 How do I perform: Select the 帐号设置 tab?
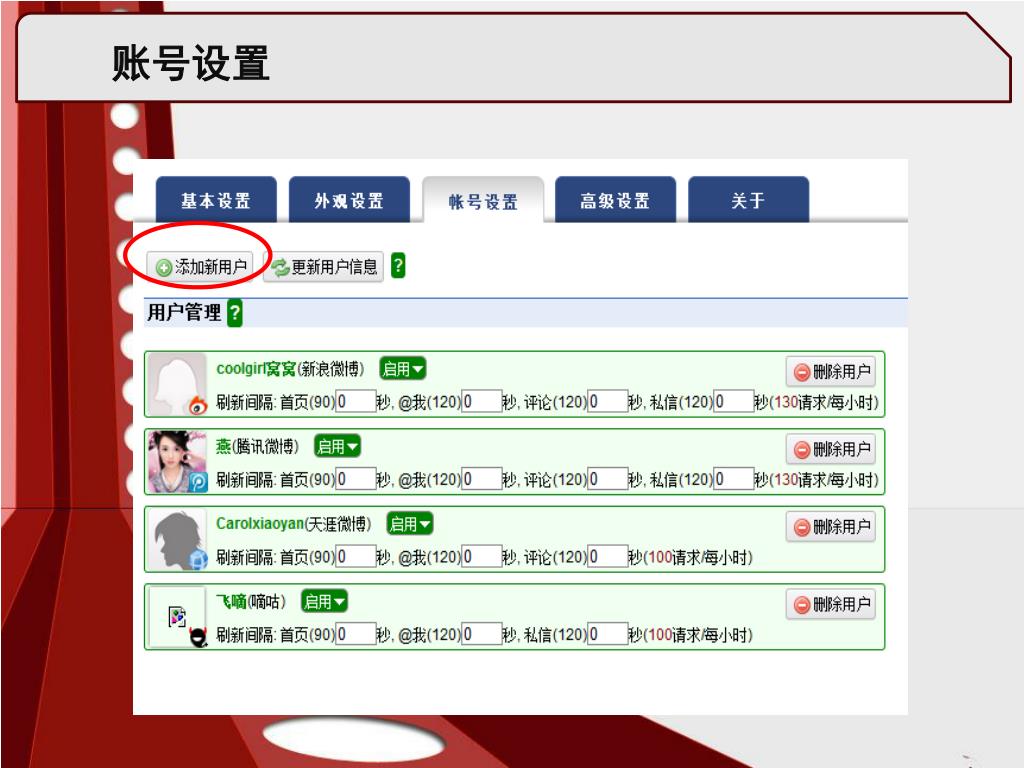[x=483, y=201]
